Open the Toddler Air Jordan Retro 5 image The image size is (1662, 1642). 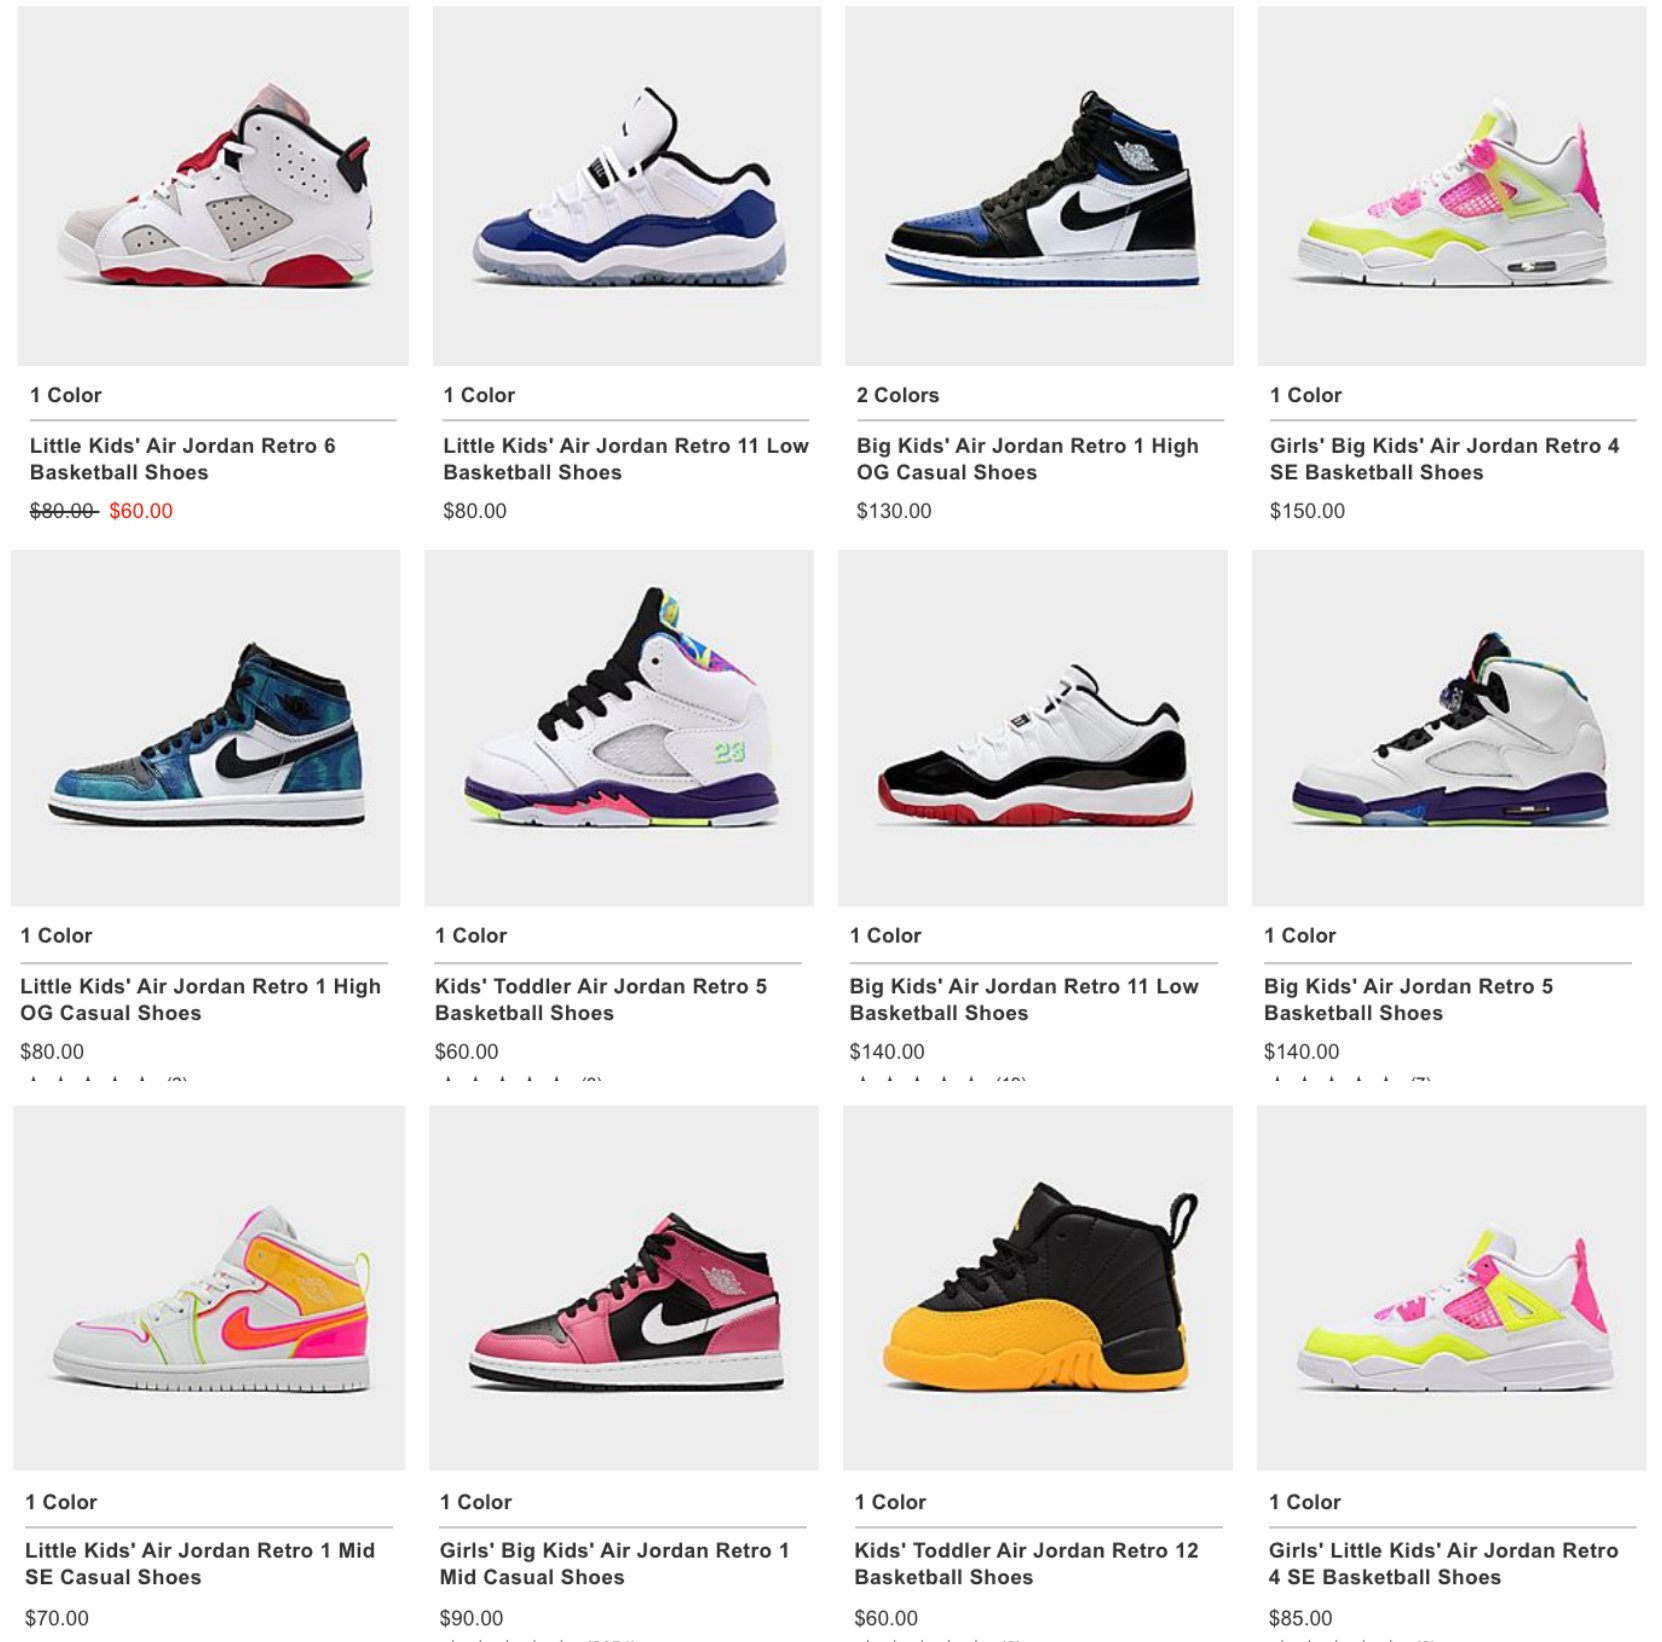[x=619, y=728]
